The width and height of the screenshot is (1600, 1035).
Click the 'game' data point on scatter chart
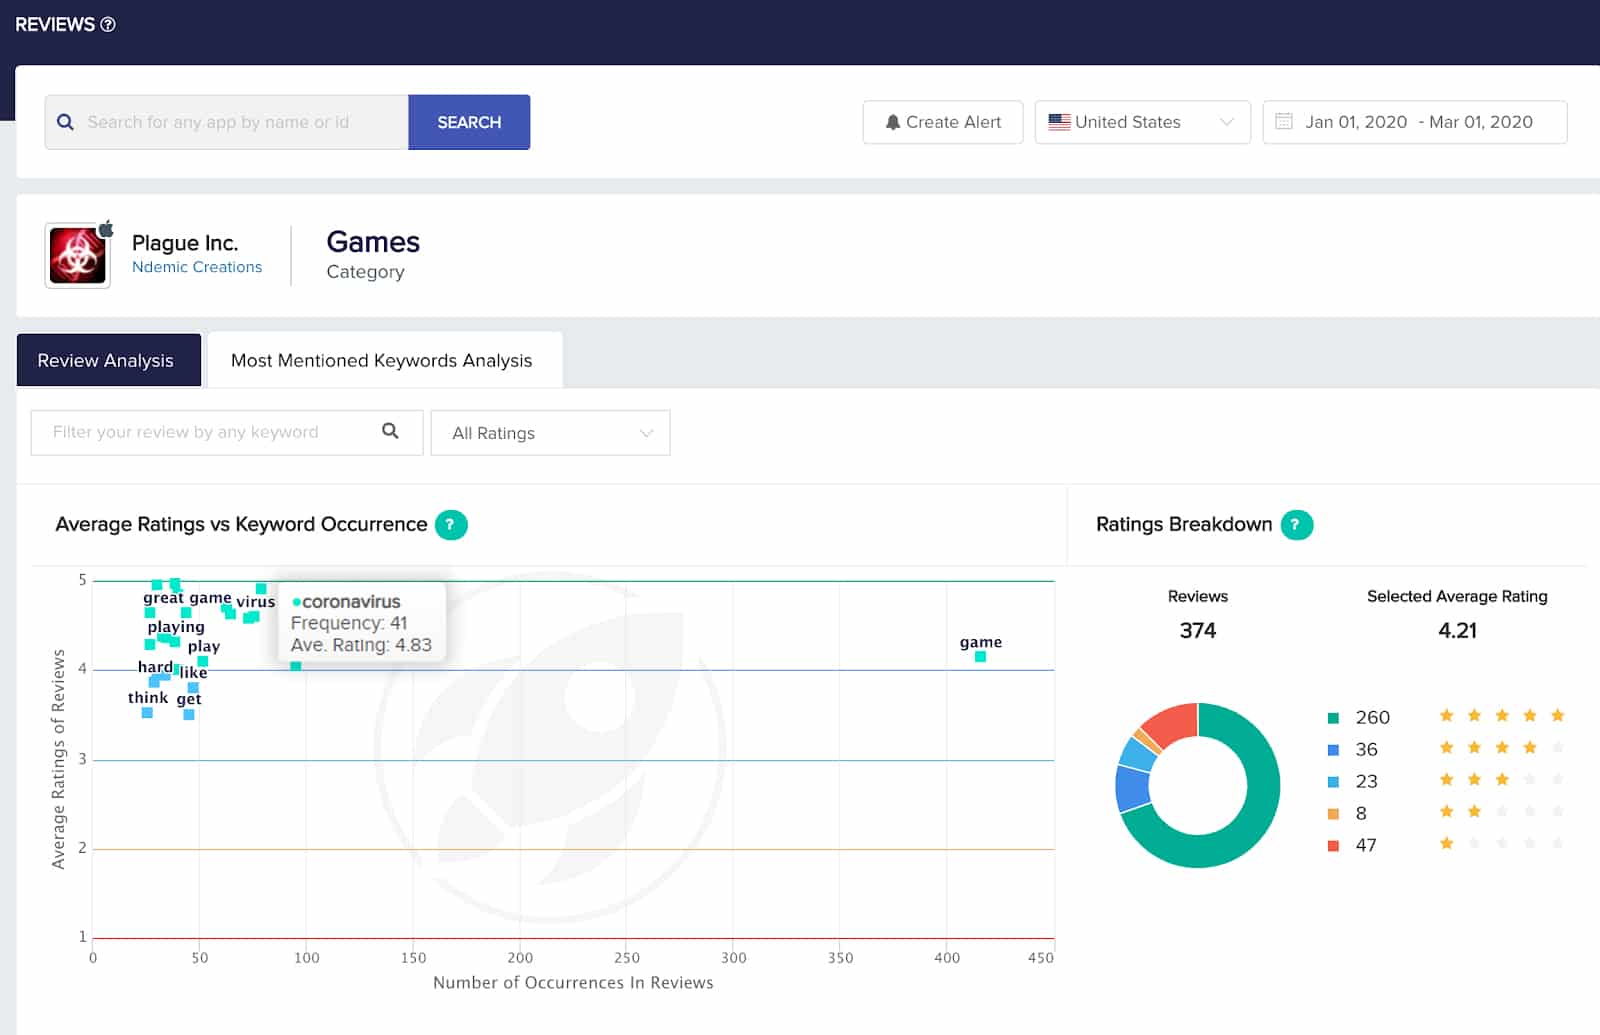tap(980, 657)
